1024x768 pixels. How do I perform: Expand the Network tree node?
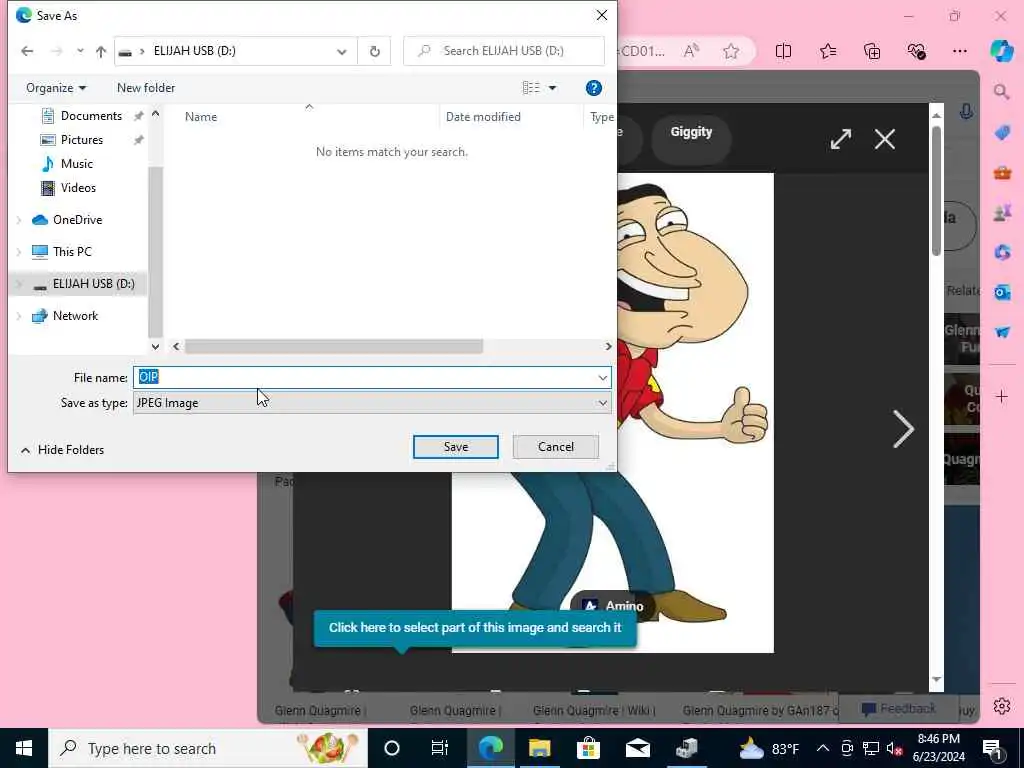(19, 316)
